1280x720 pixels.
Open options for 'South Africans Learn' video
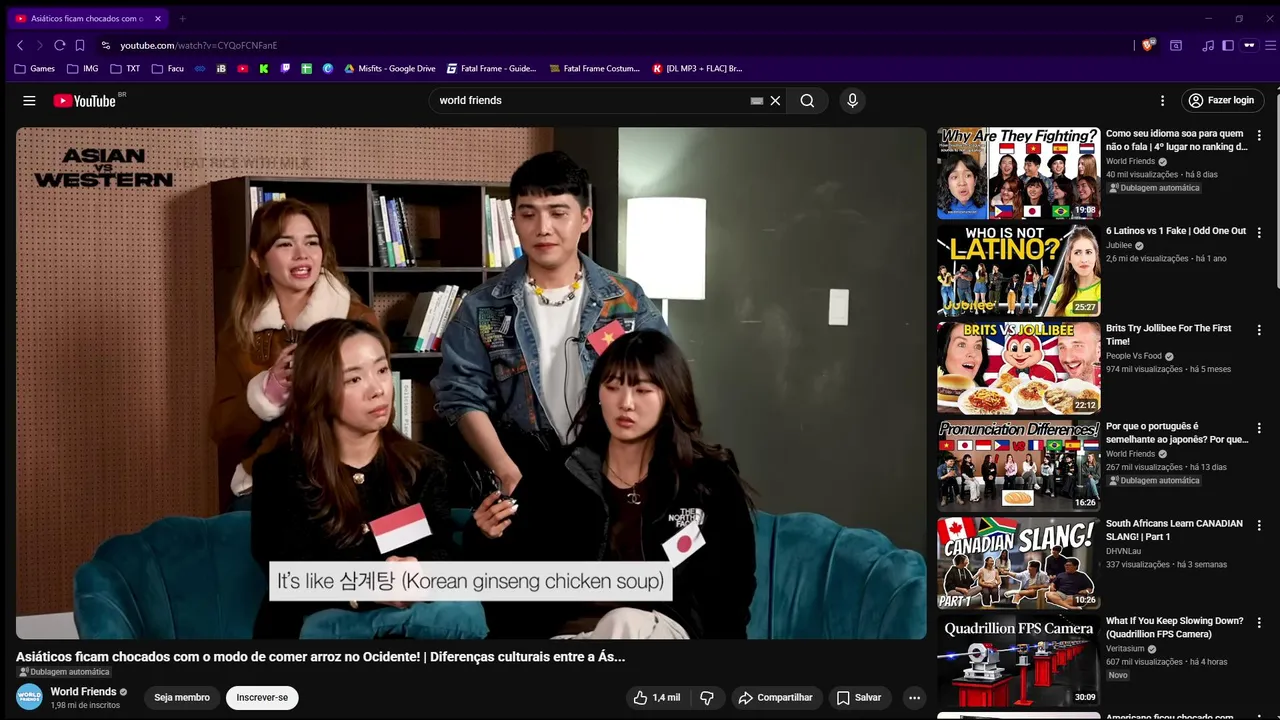pos(1259,525)
